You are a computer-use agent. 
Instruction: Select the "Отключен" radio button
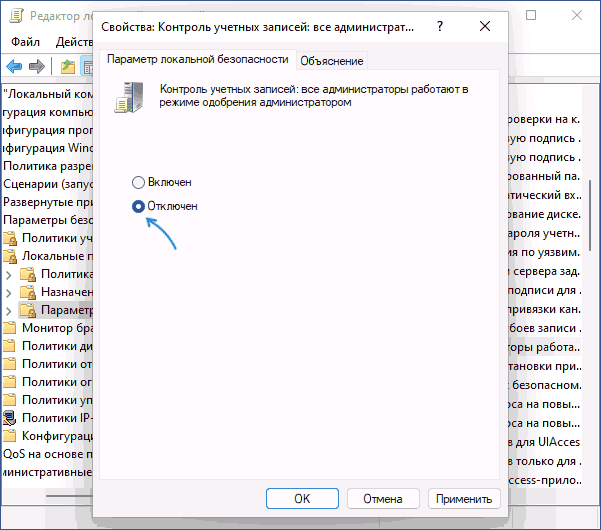[x=138, y=207]
